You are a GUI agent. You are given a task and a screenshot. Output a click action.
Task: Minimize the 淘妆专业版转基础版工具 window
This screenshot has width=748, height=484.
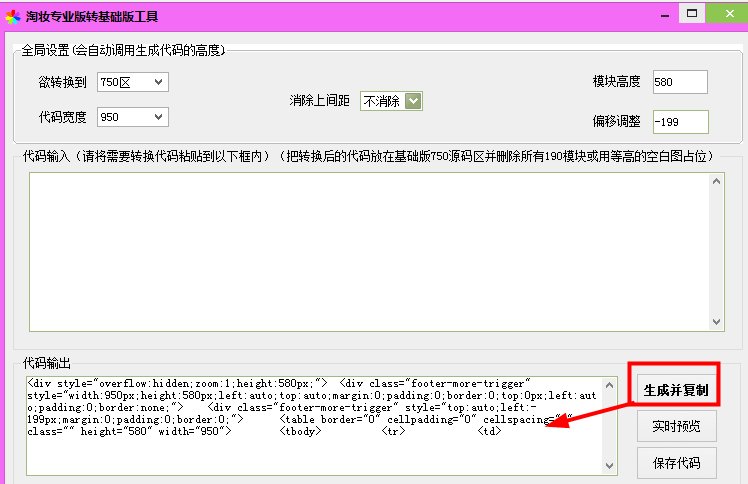[x=665, y=15]
